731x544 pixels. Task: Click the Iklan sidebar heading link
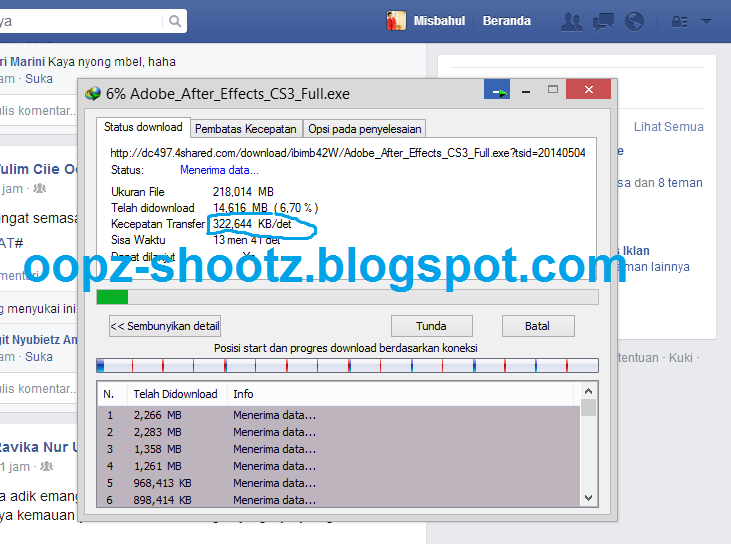[x=636, y=251]
